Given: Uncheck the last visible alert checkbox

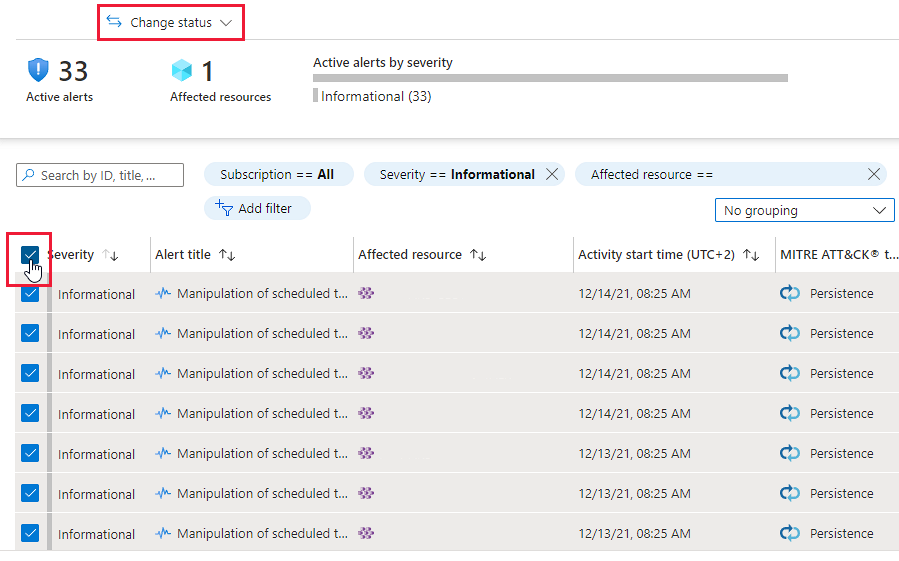Looking at the screenshot, I should (x=30, y=533).
